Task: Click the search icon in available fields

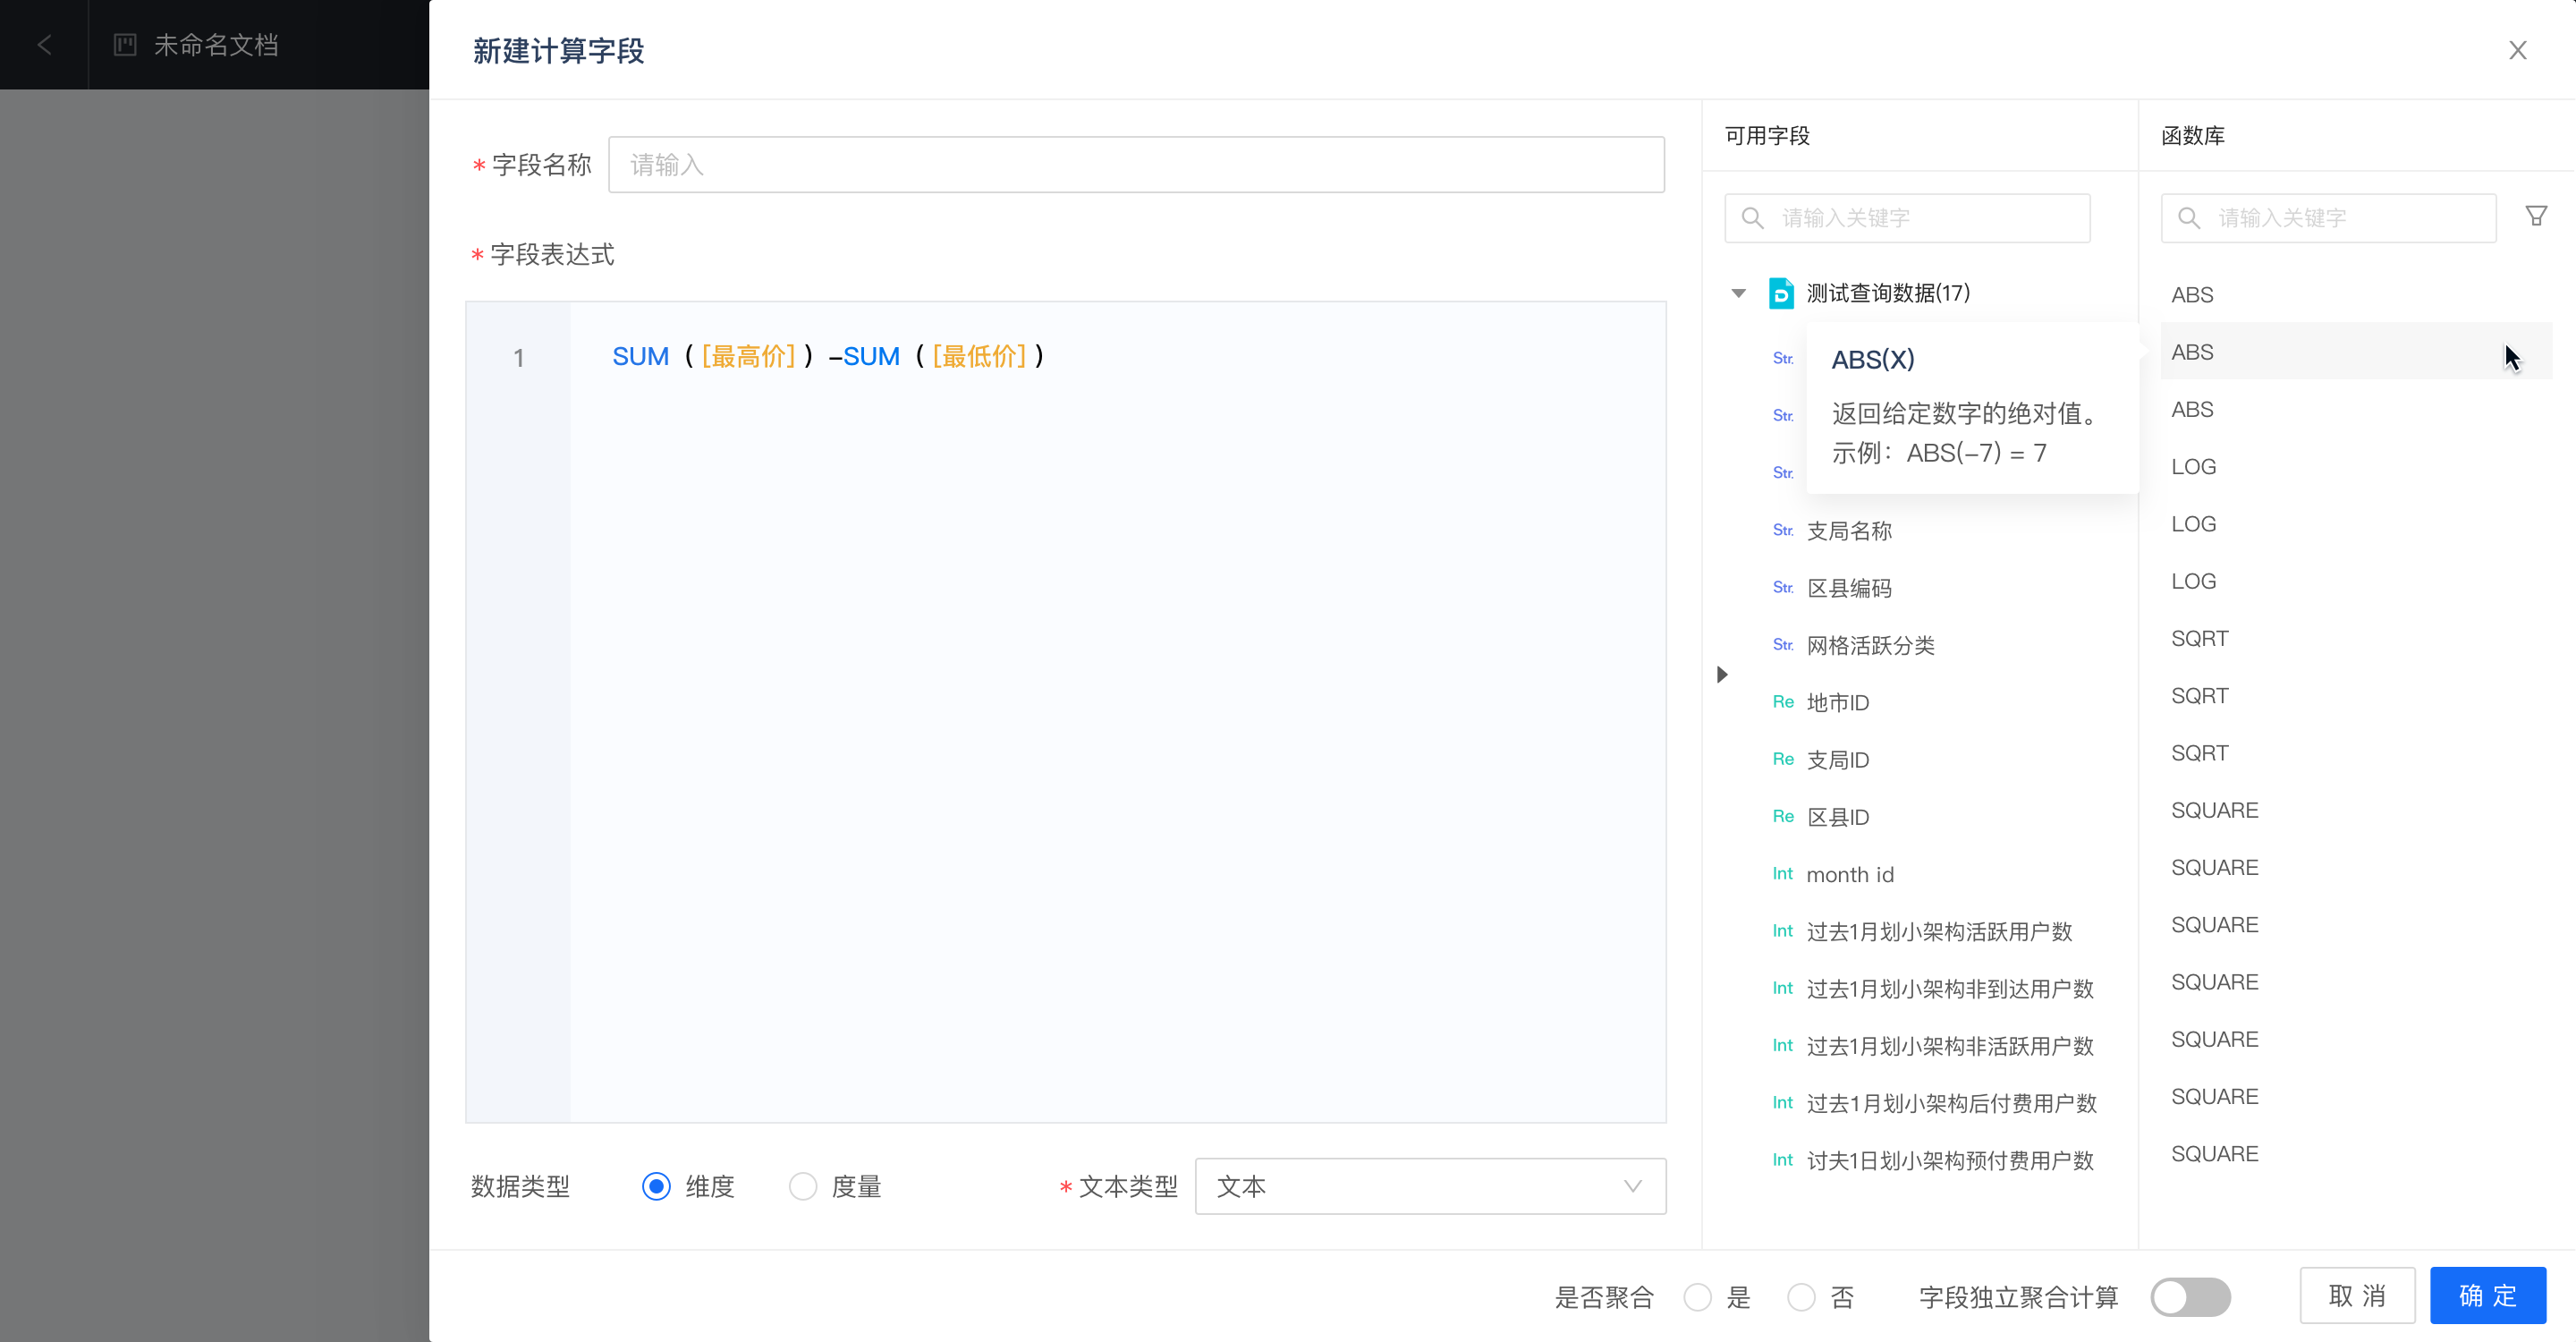Action: [x=1752, y=218]
